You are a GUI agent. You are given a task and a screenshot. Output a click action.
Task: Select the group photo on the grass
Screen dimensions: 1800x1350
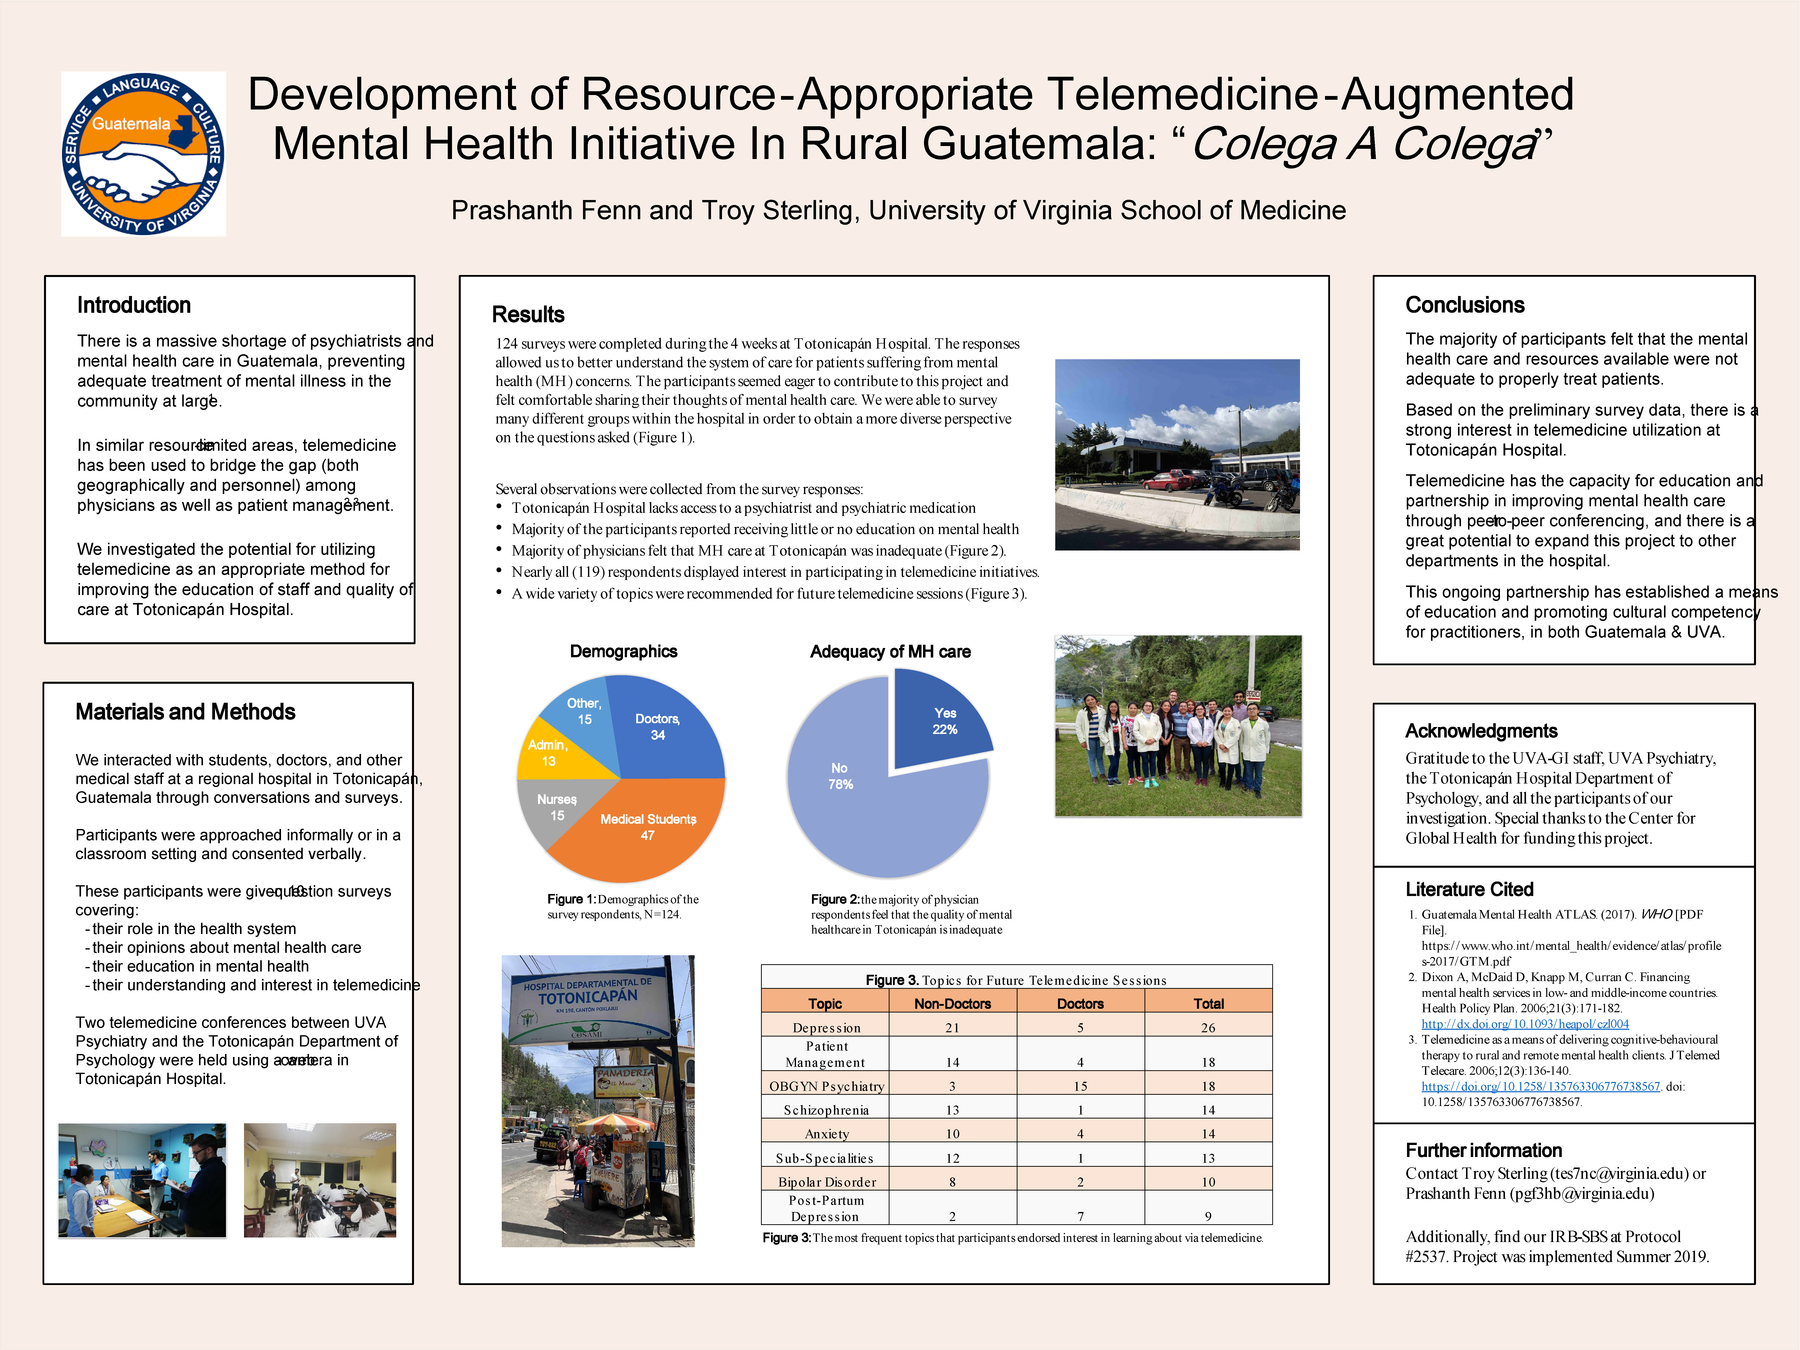click(x=1178, y=726)
